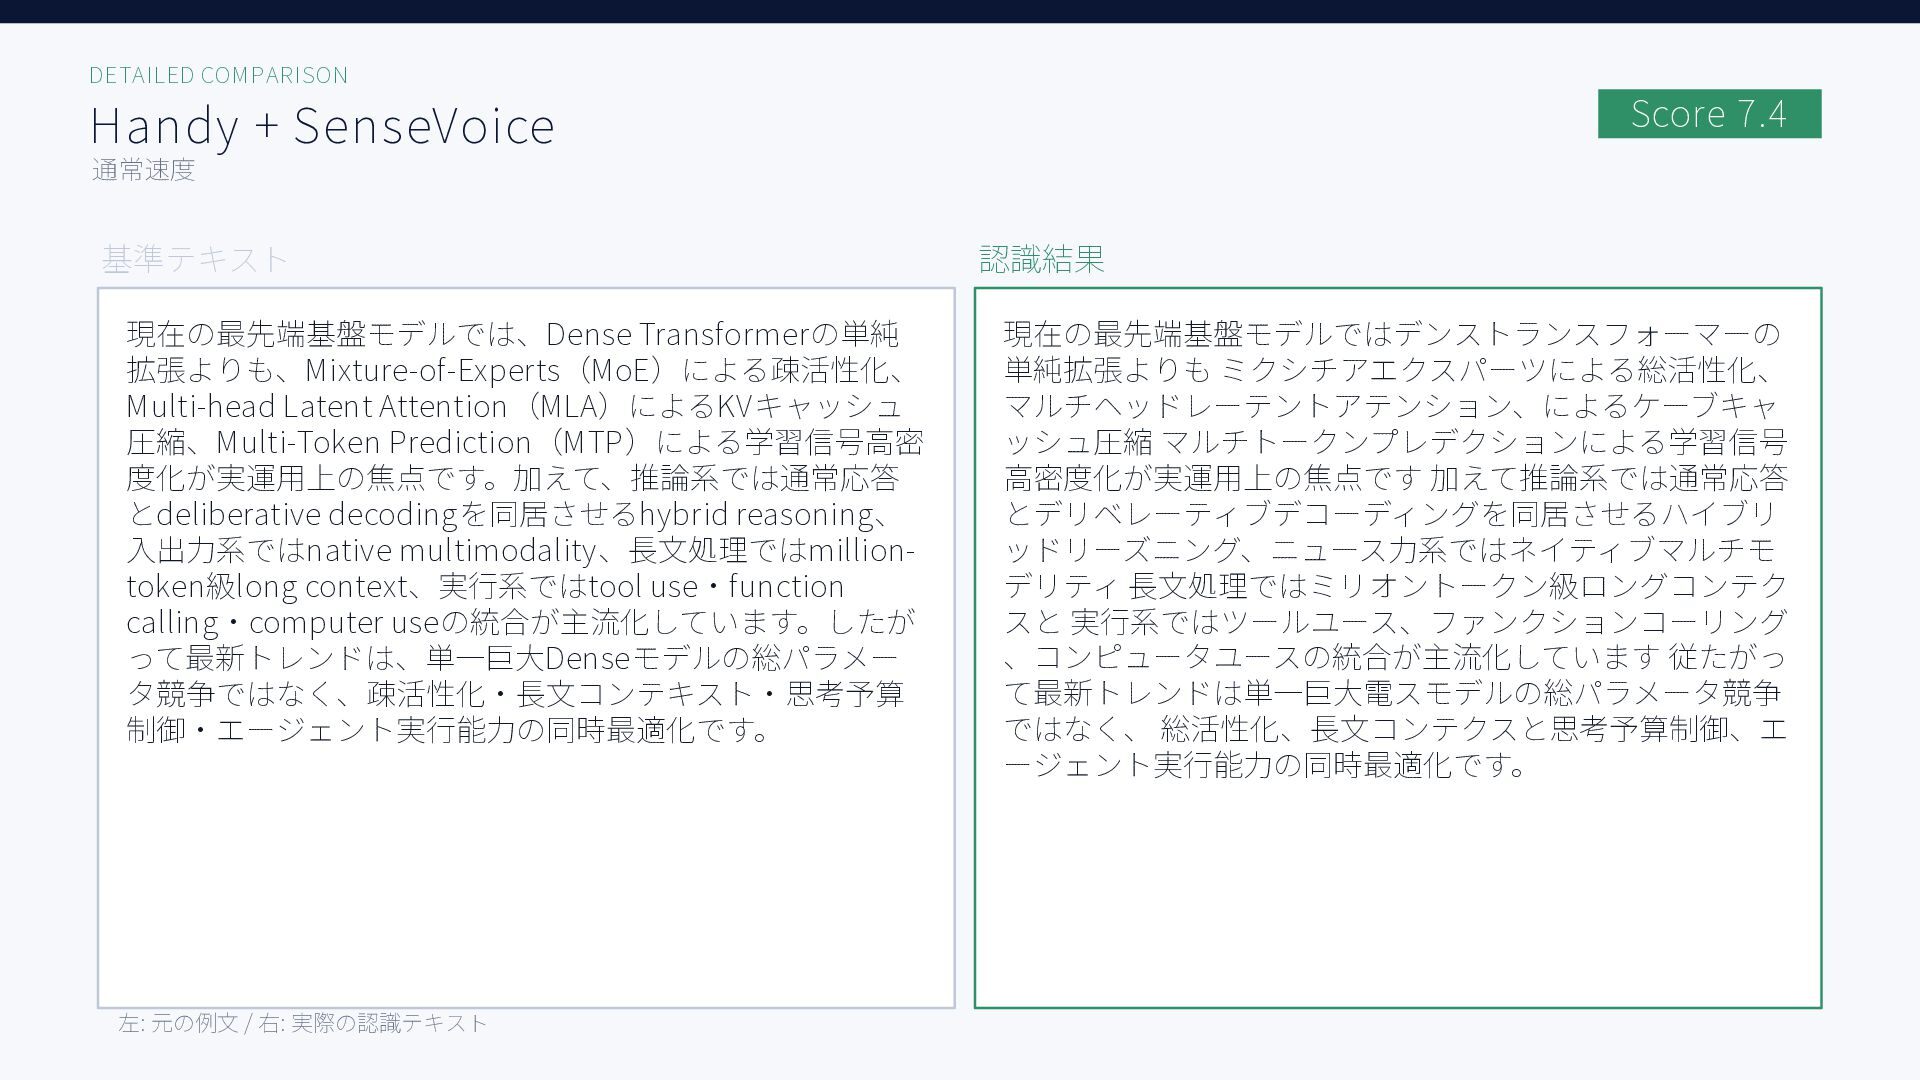
Task: Click デンストランスフォーマー in recognition result
Action: click(1572, 334)
